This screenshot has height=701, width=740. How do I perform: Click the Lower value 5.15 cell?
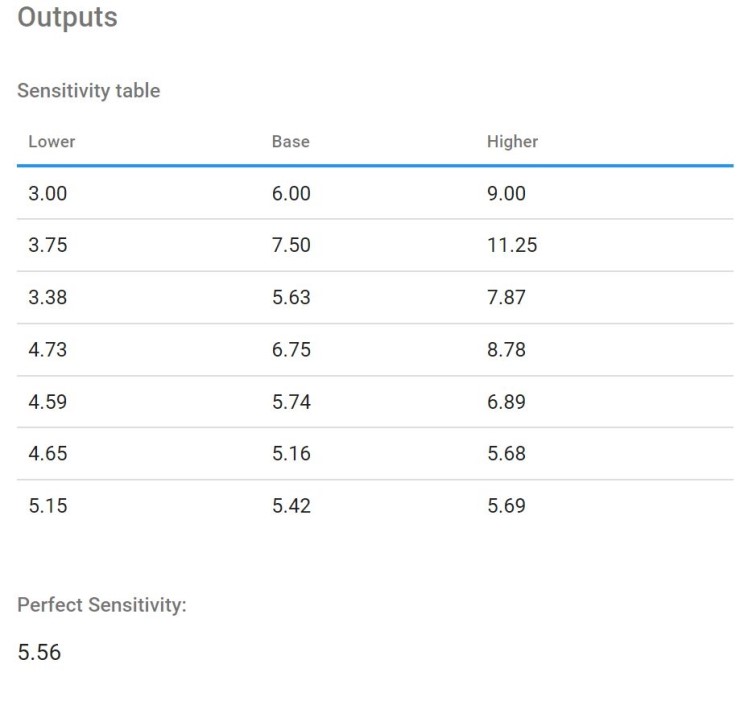(x=48, y=506)
